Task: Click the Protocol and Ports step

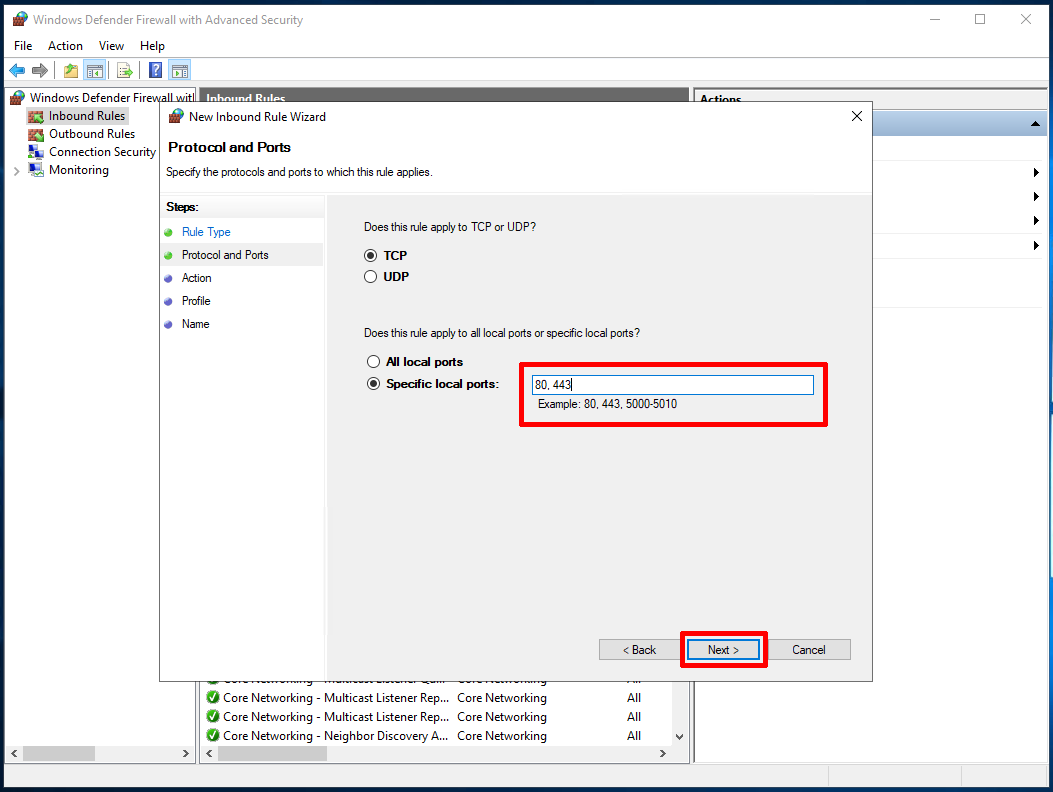Action: (225, 255)
